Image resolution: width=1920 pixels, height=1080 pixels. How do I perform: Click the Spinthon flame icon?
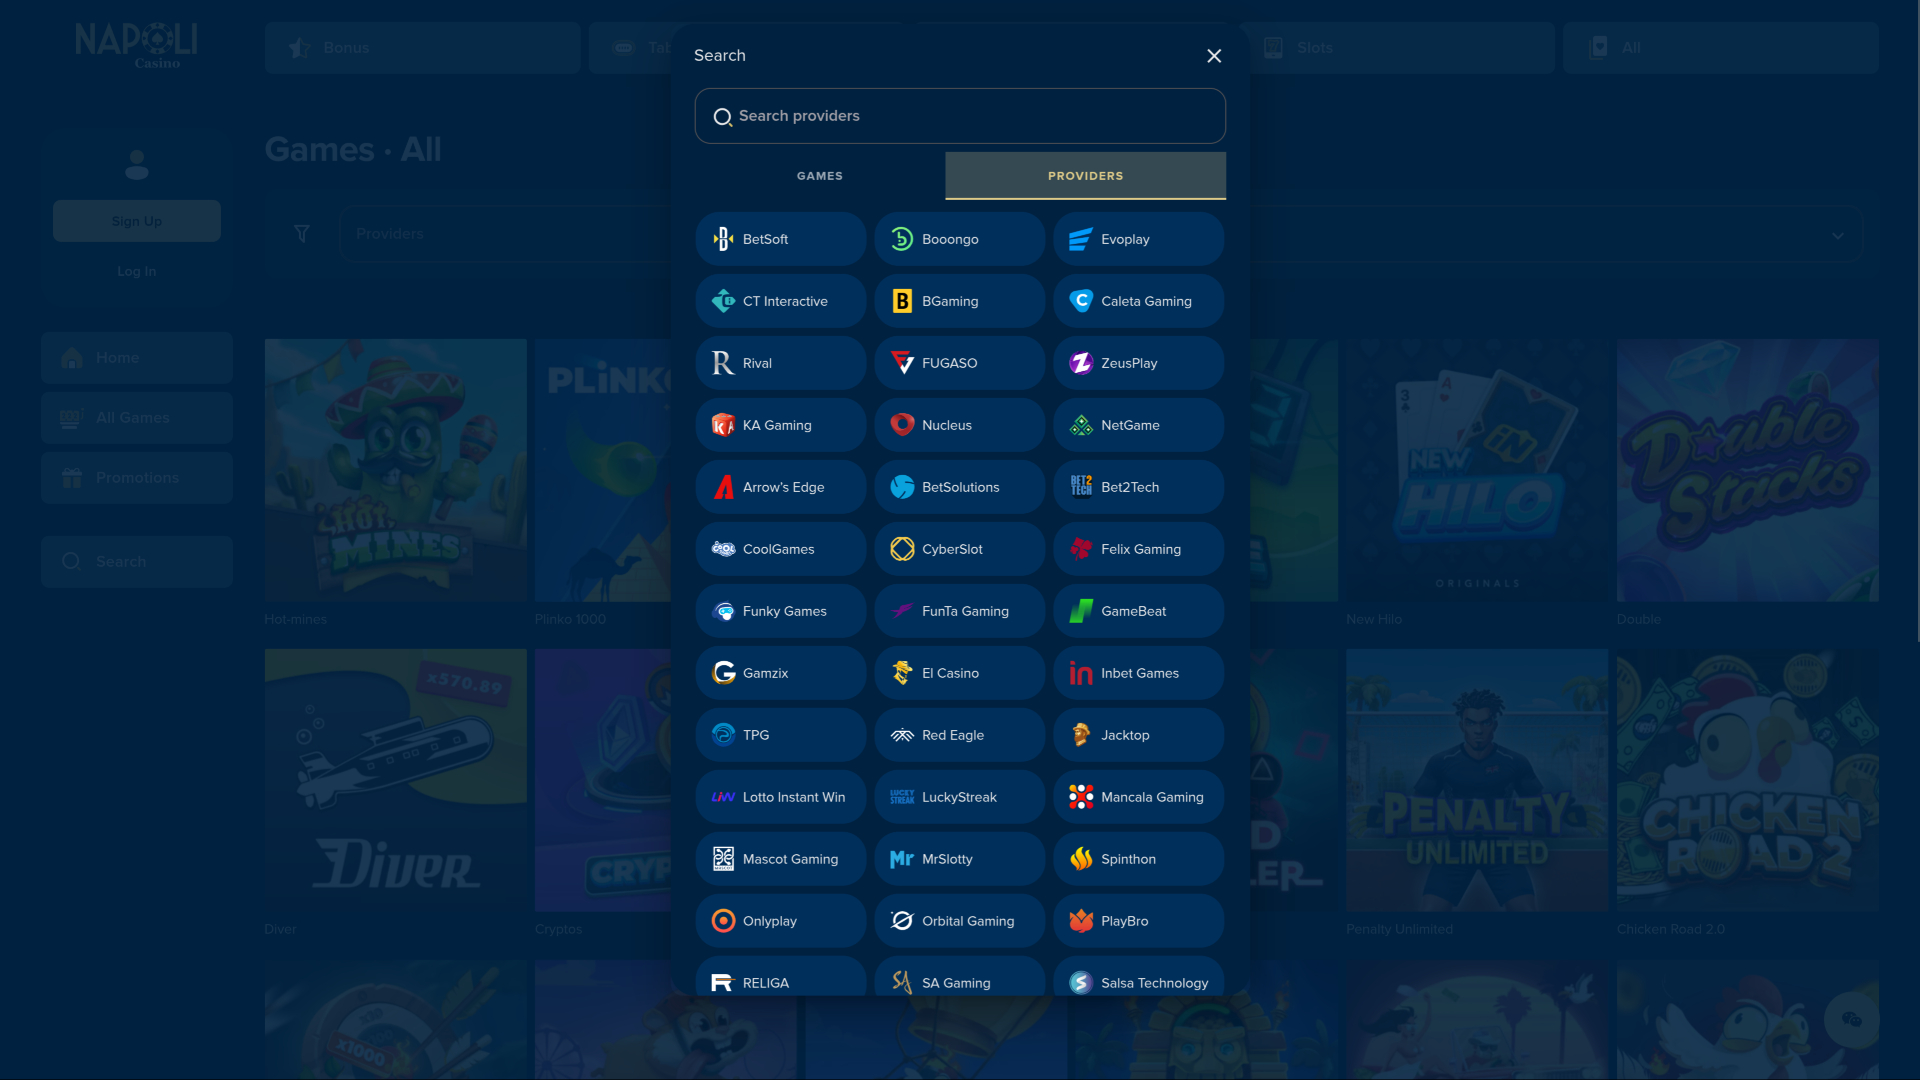(1081, 859)
